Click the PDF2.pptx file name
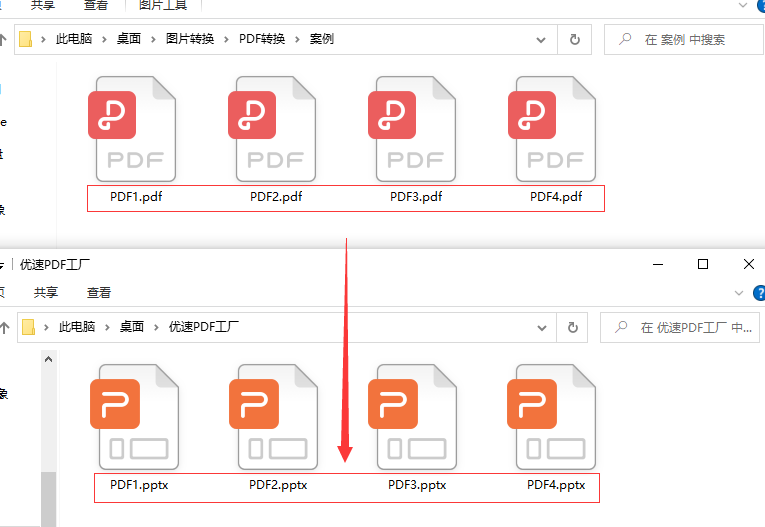 [x=278, y=485]
